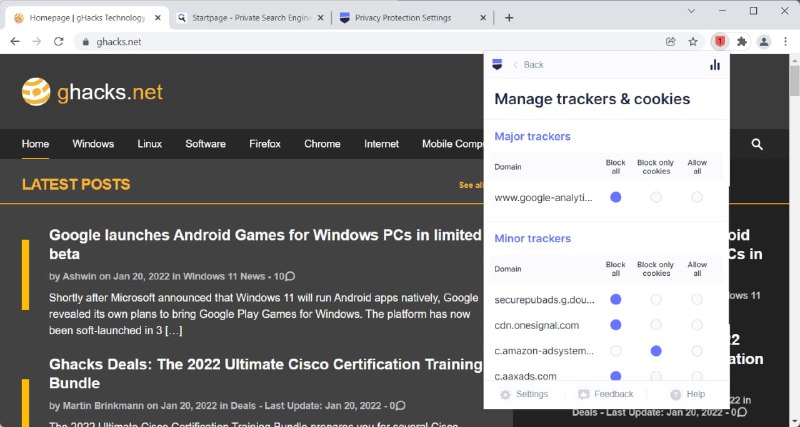This screenshot has width=800, height=427.
Task: Select Block all for www.google-analytics
Action: [x=616, y=197]
